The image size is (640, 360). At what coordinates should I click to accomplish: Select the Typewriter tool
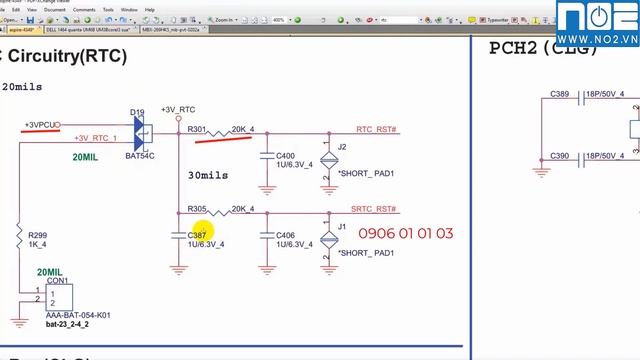493,20
